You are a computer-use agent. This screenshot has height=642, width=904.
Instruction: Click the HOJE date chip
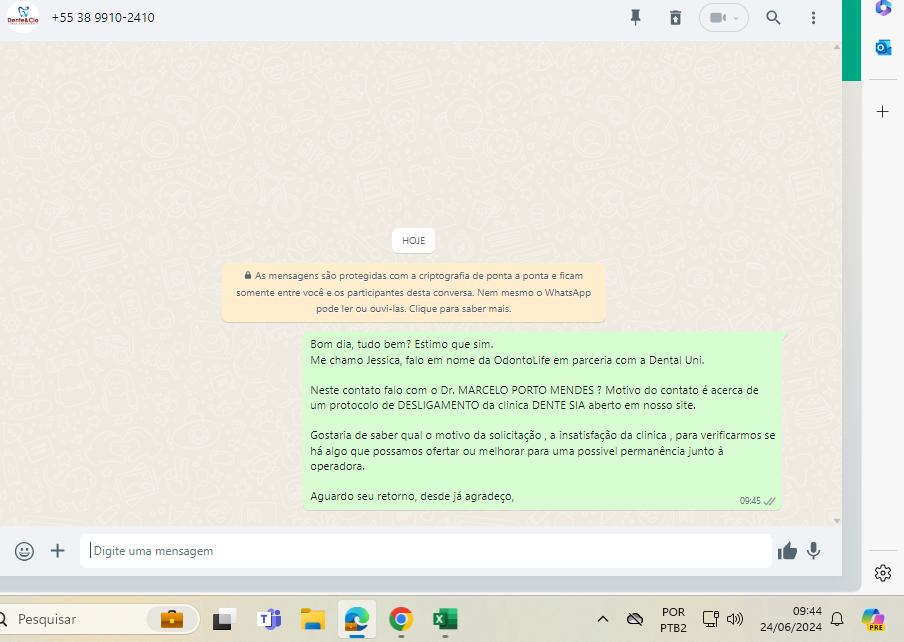413,241
